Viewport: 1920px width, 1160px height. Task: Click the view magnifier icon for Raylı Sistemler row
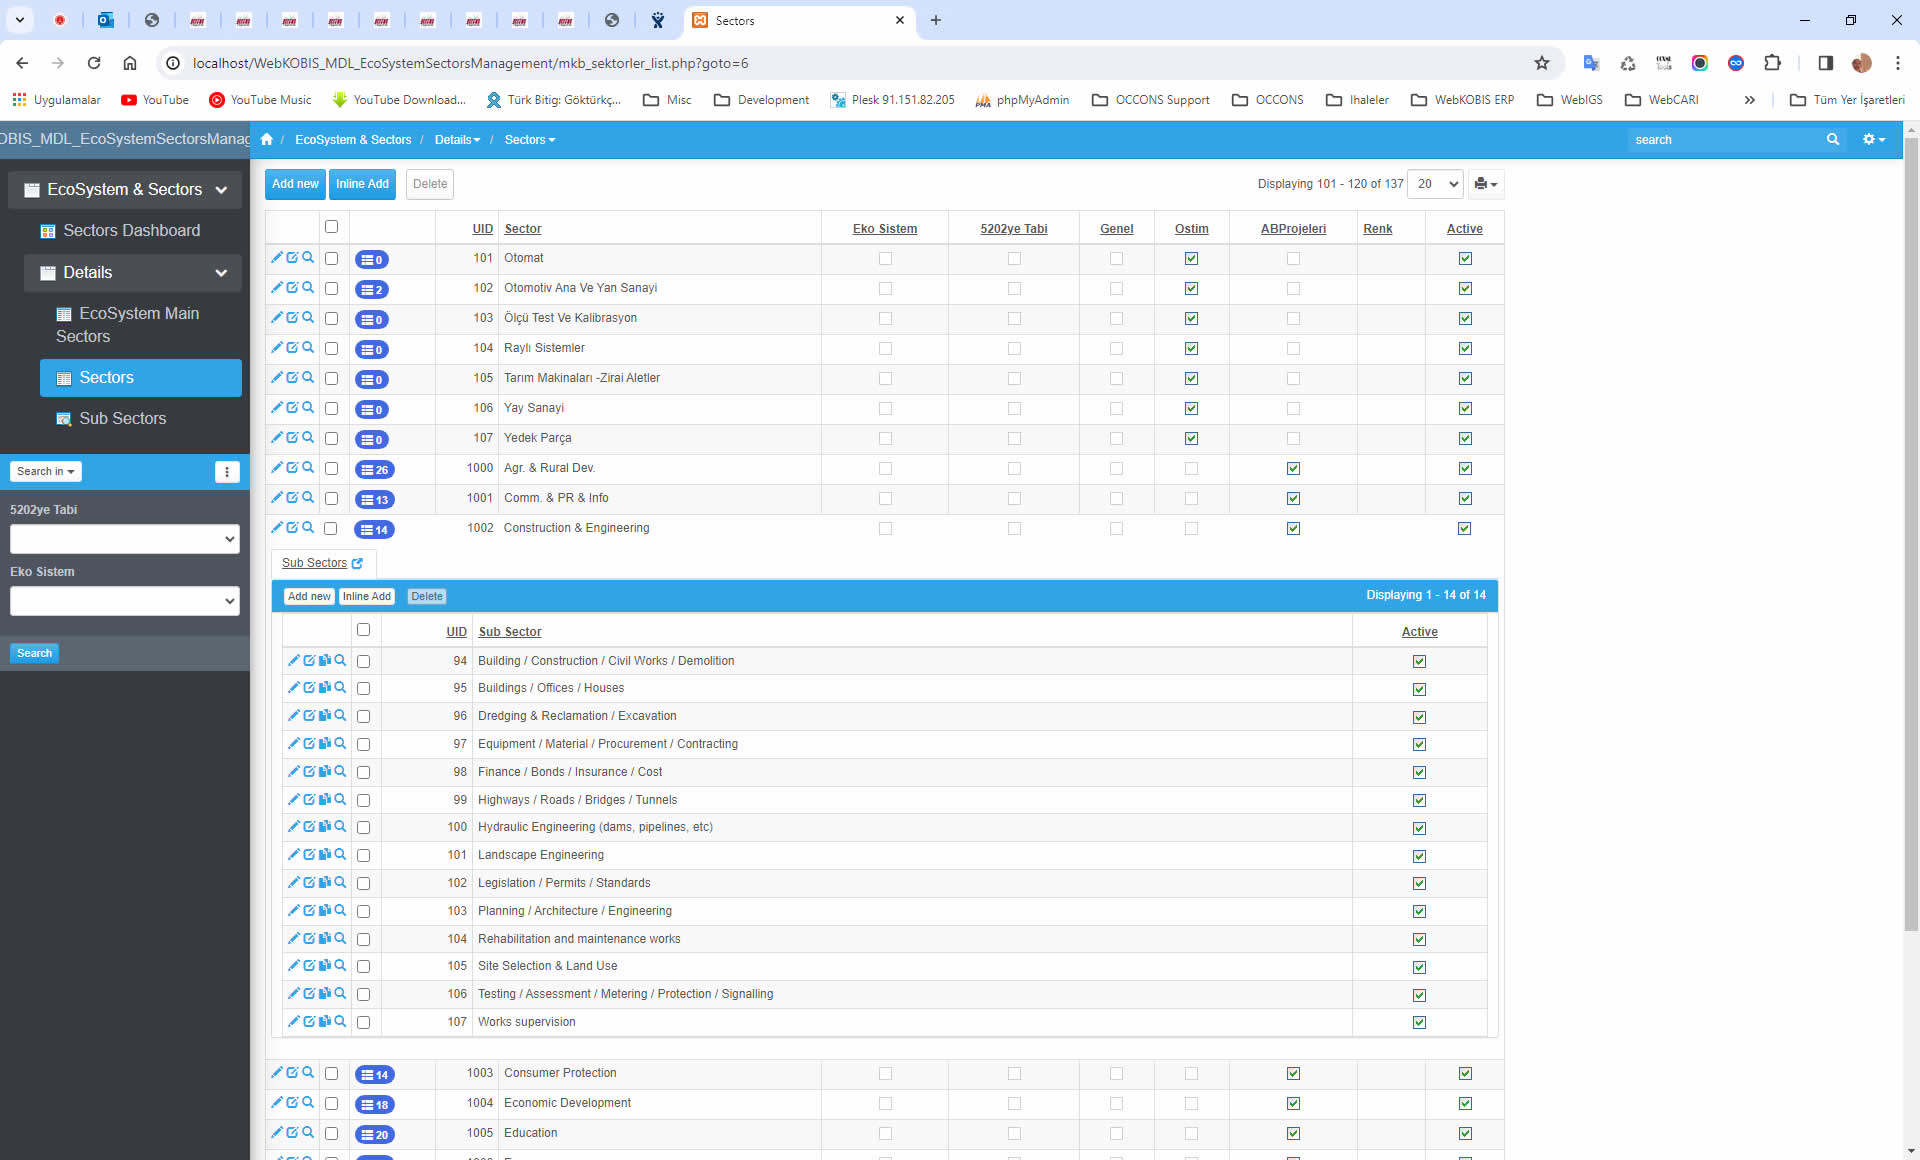(x=308, y=348)
